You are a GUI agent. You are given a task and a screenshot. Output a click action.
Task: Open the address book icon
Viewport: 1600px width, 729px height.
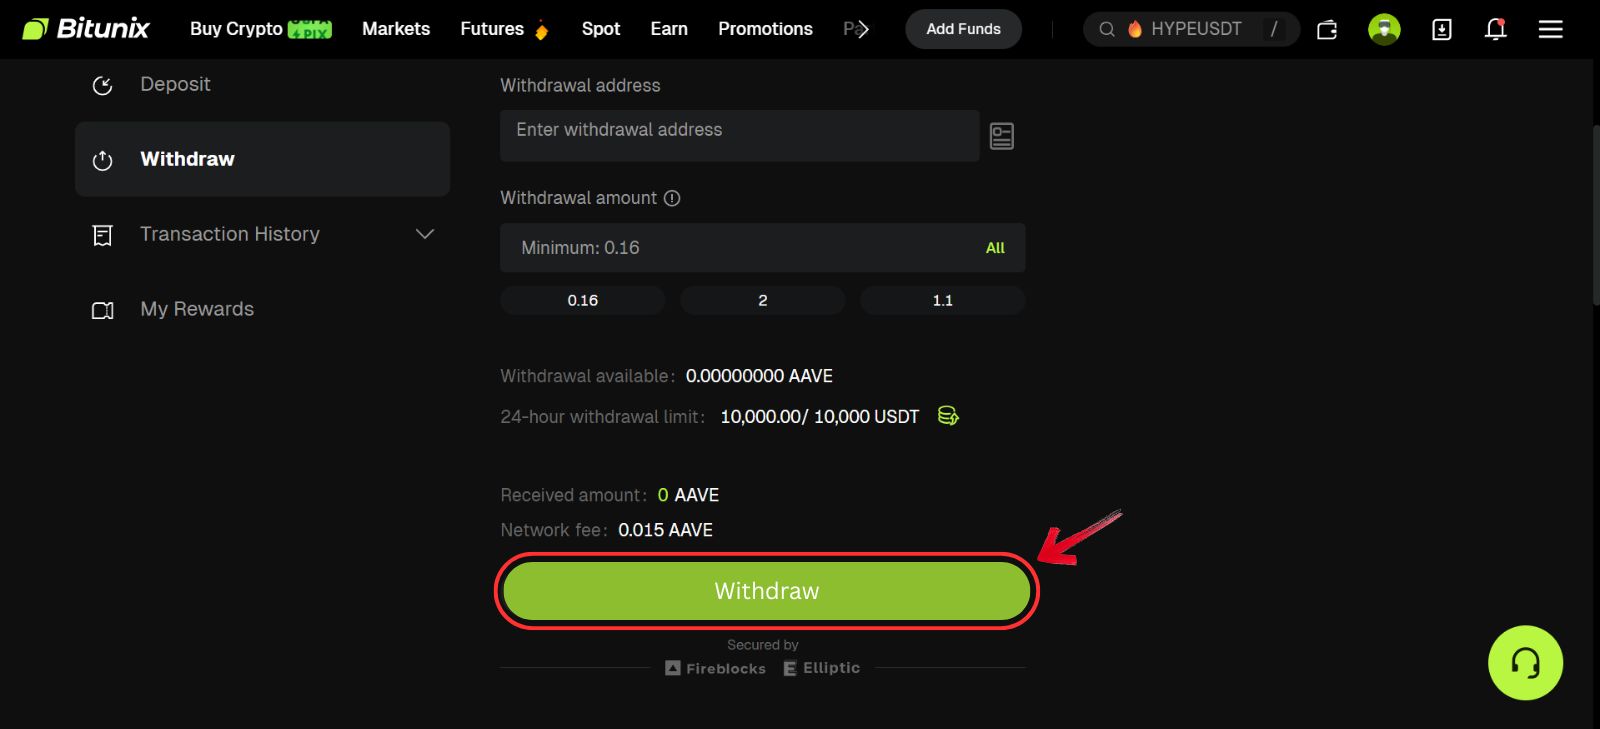tap(1001, 136)
